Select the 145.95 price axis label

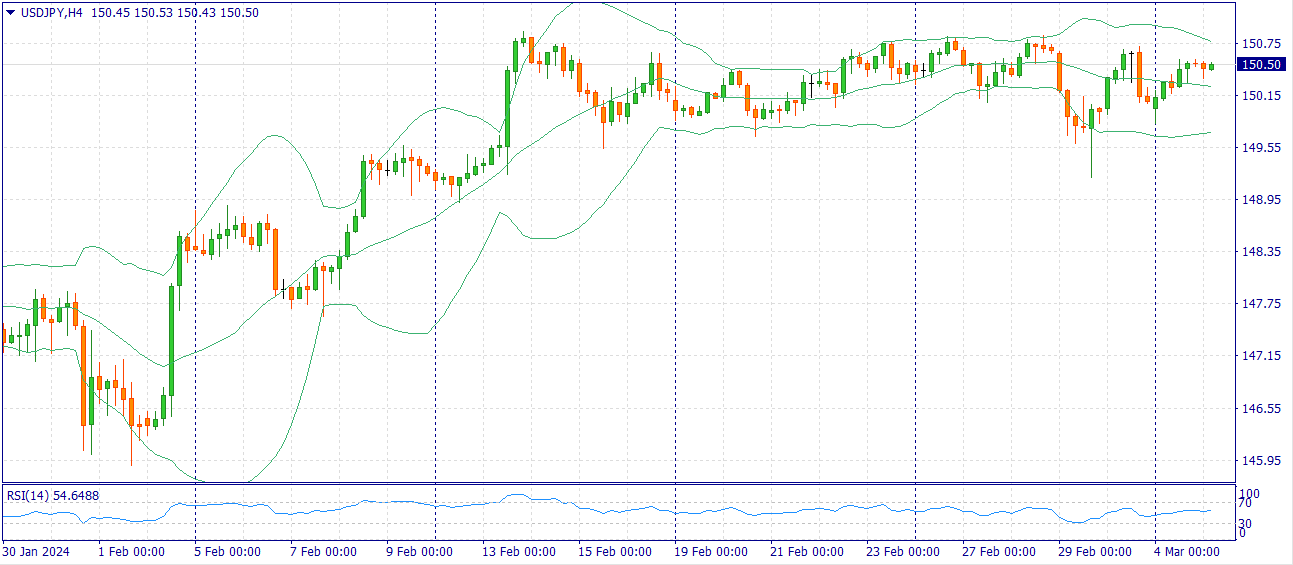point(1259,461)
